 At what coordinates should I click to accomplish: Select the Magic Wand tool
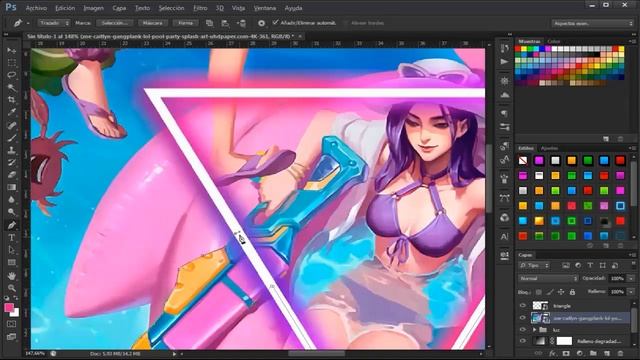(x=11, y=88)
